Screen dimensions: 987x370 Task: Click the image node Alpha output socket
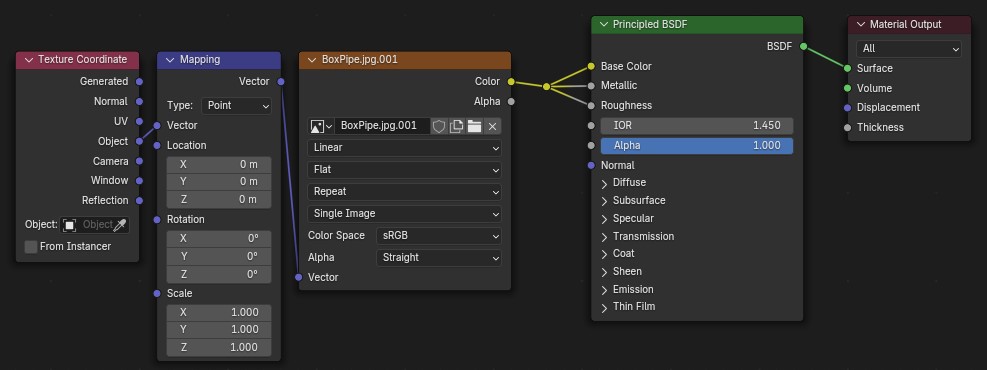510,101
